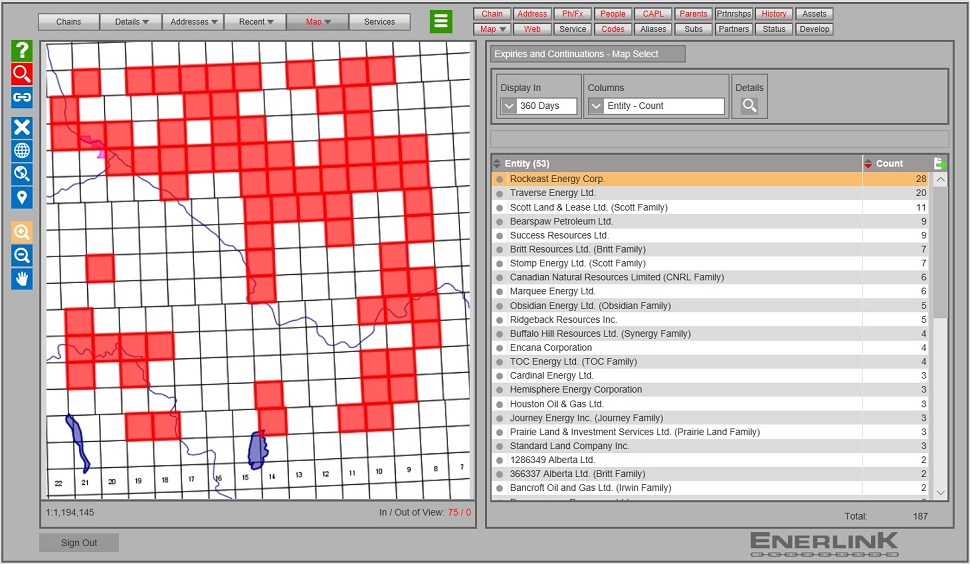The image size is (970, 564).
Task: Click the Chain button
Action: (492, 14)
